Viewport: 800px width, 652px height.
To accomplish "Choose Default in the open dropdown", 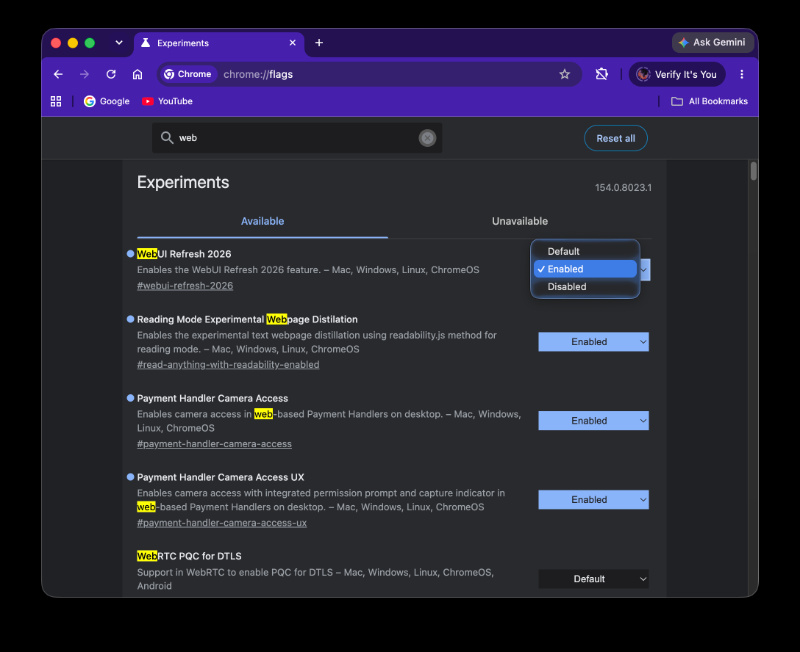I will pos(585,252).
